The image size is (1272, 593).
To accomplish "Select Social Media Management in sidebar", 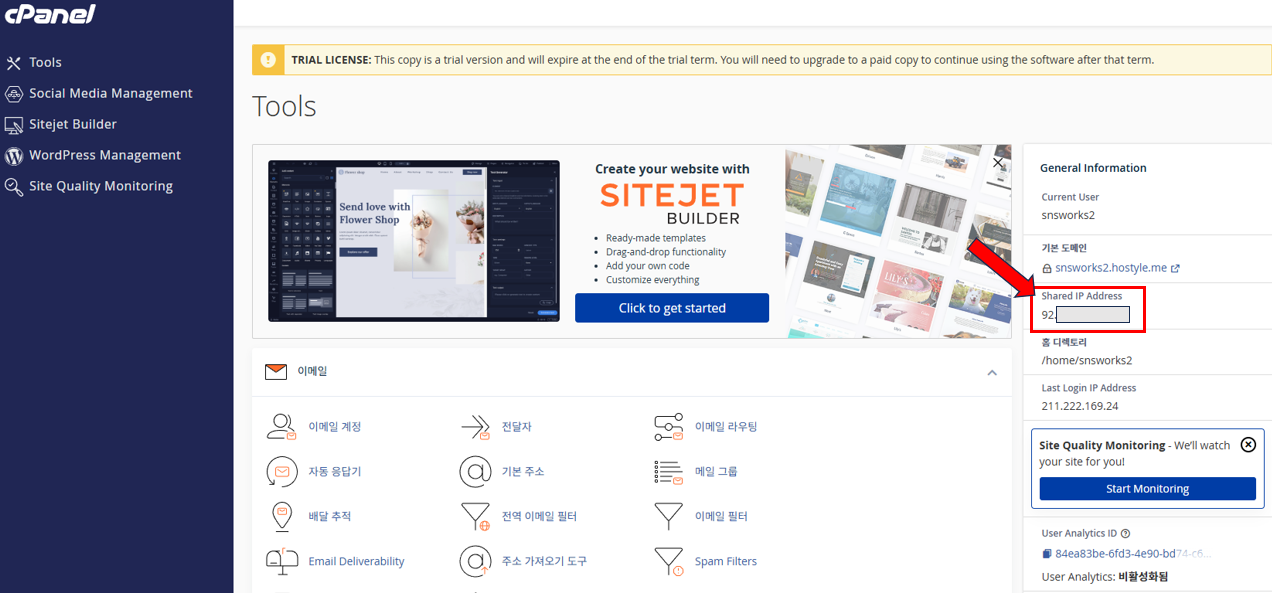I will tap(110, 93).
